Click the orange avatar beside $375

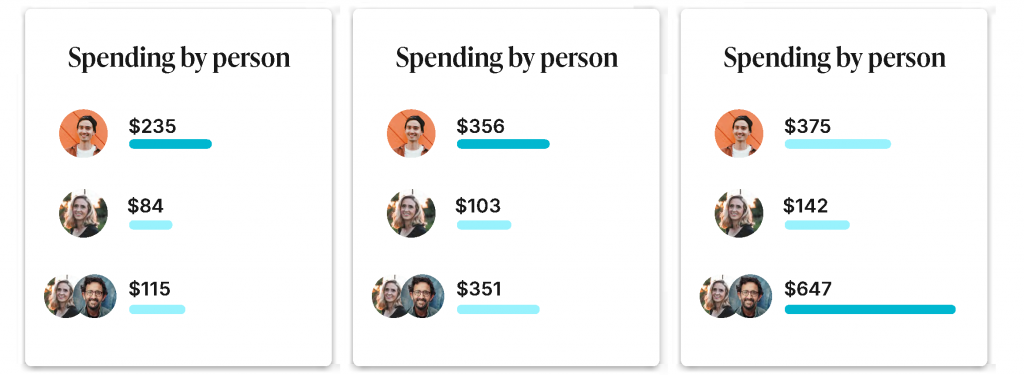(x=739, y=133)
